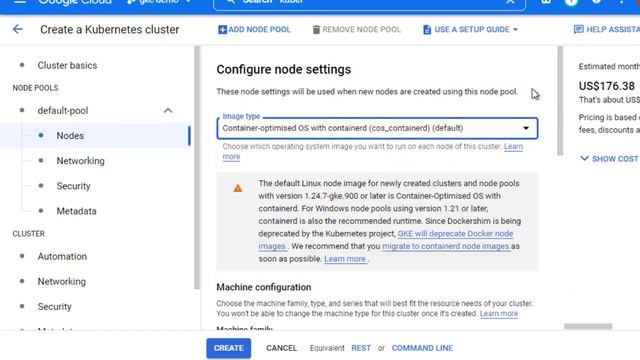The image size is (640, 360).
Task: Open the equivalent Command Line link
Action: tap(422, 348)
